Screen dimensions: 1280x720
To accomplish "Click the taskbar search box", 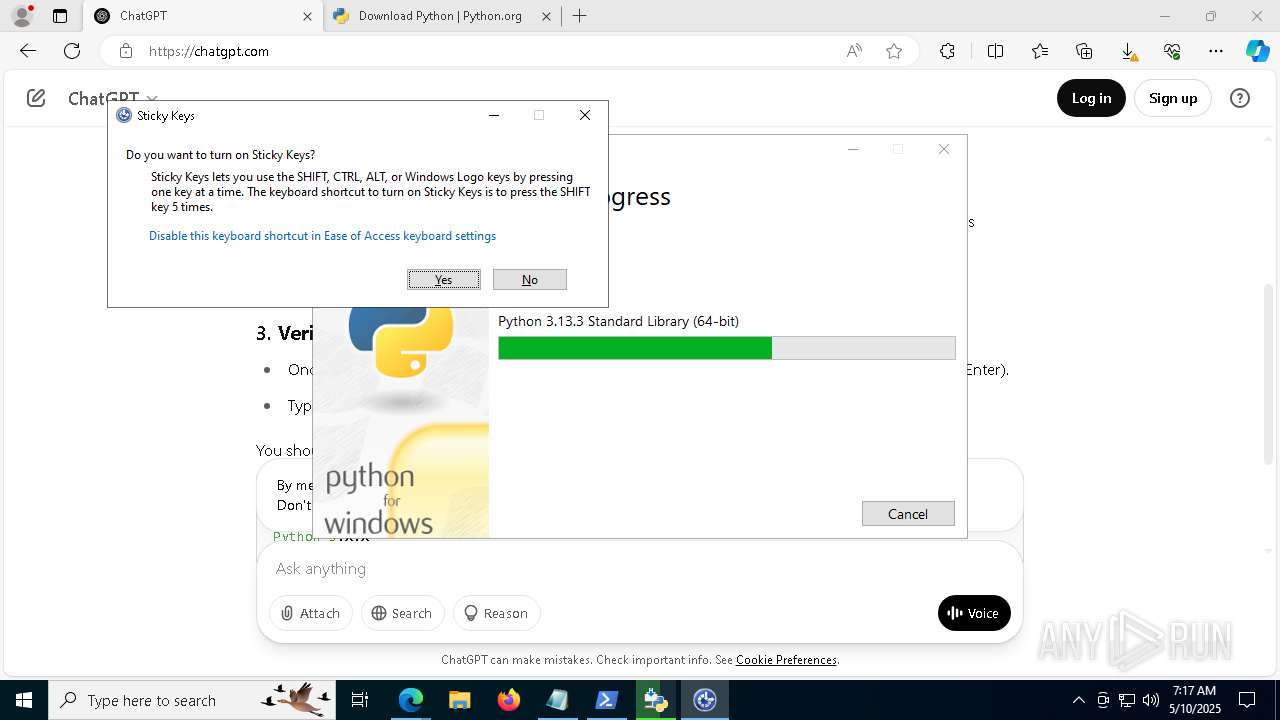I will 194,700.
